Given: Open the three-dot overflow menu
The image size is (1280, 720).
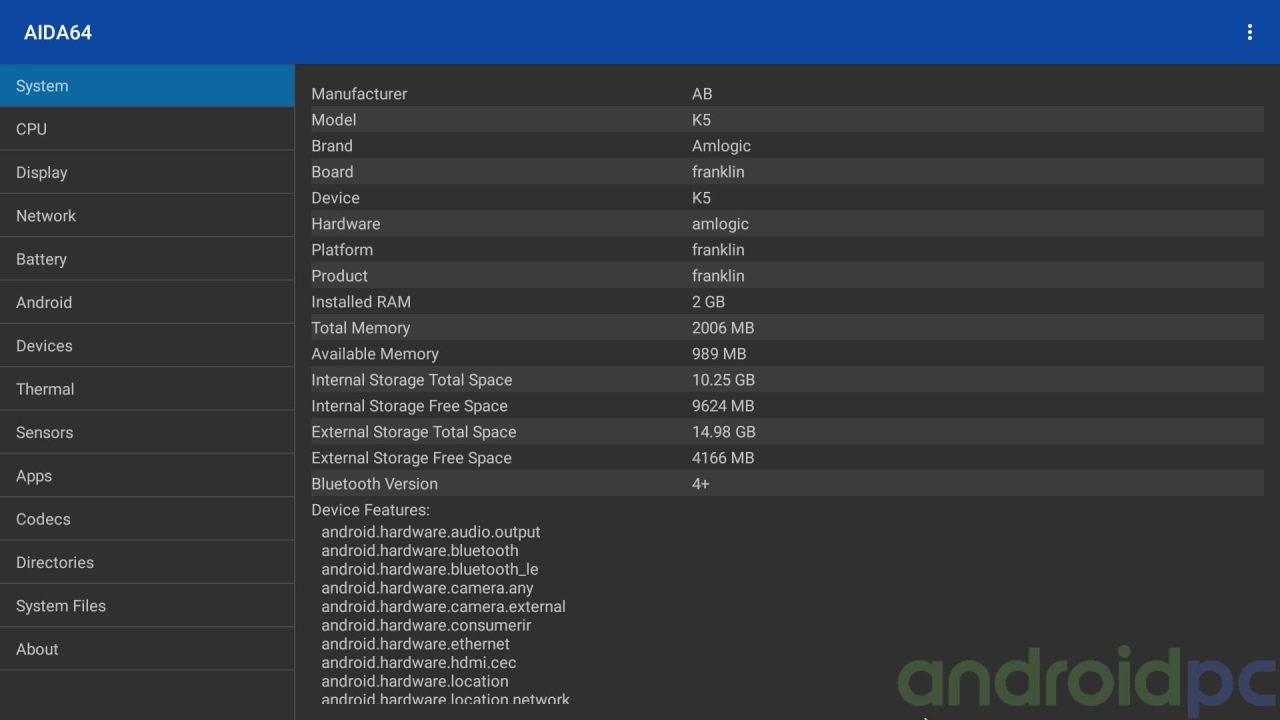Looking at the screenshot, I should pyautogui.click(x=1249, y=32).
